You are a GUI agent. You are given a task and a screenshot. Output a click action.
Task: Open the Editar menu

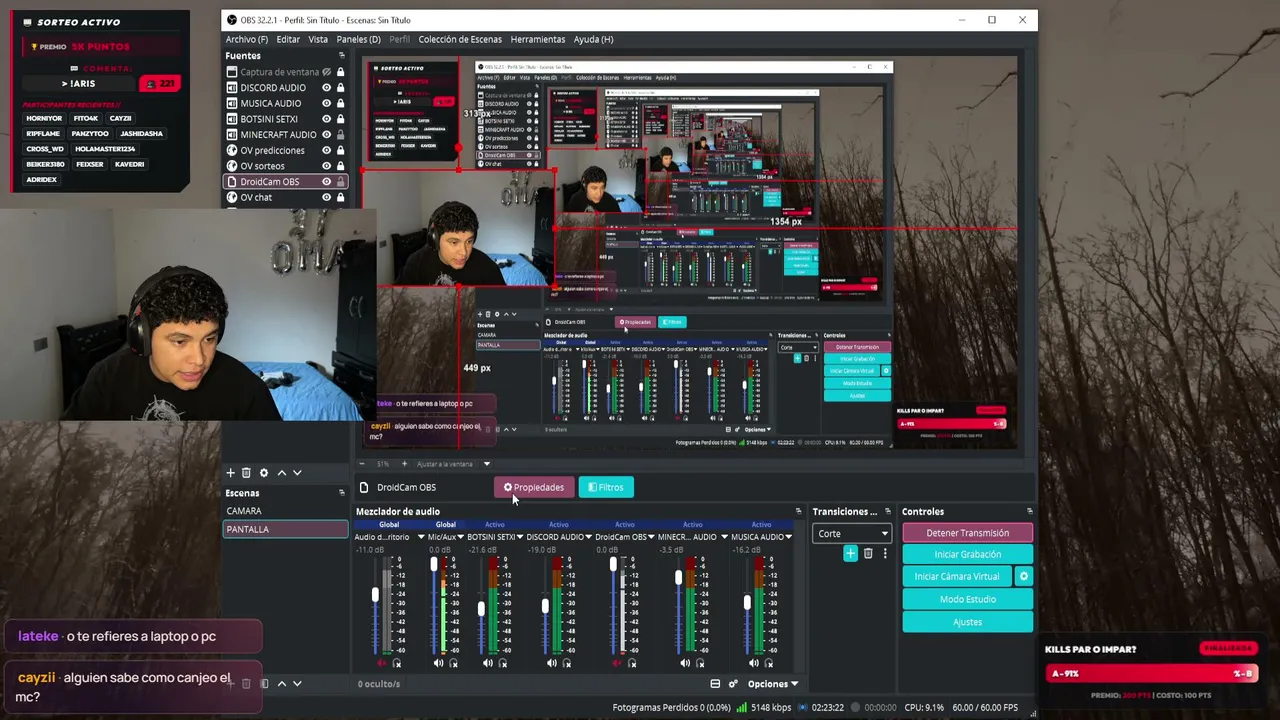click(x=288, y=39)
